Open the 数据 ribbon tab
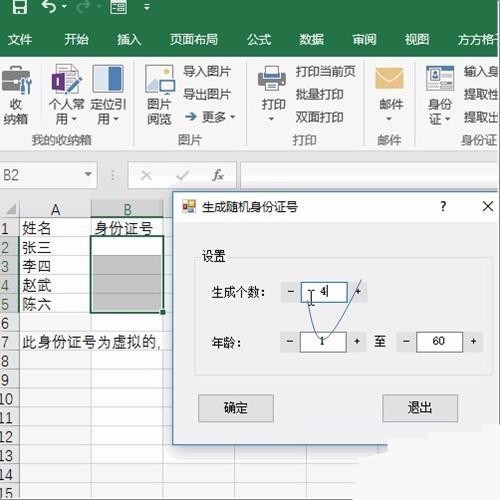 (x=311, y=40)
